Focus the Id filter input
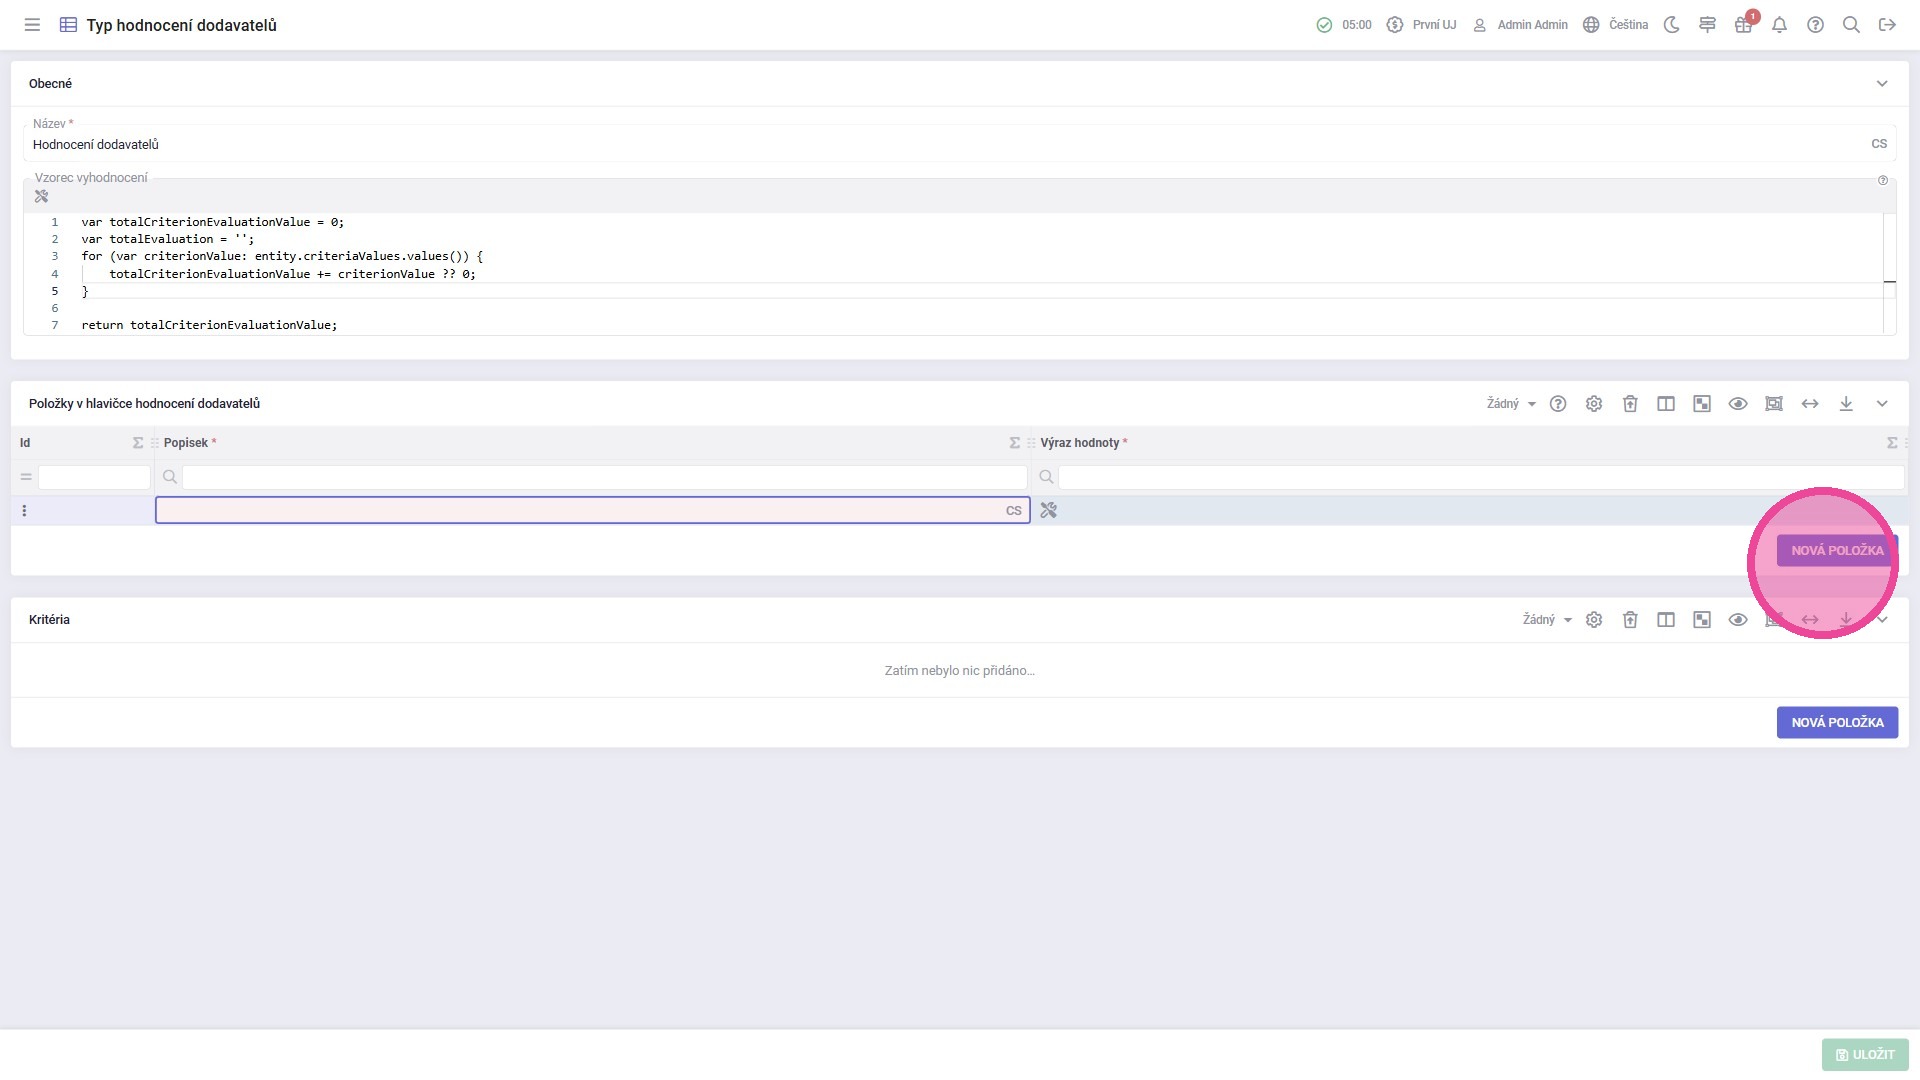The width and height of the screenshot is (1920, 1080). click(94, 477)
